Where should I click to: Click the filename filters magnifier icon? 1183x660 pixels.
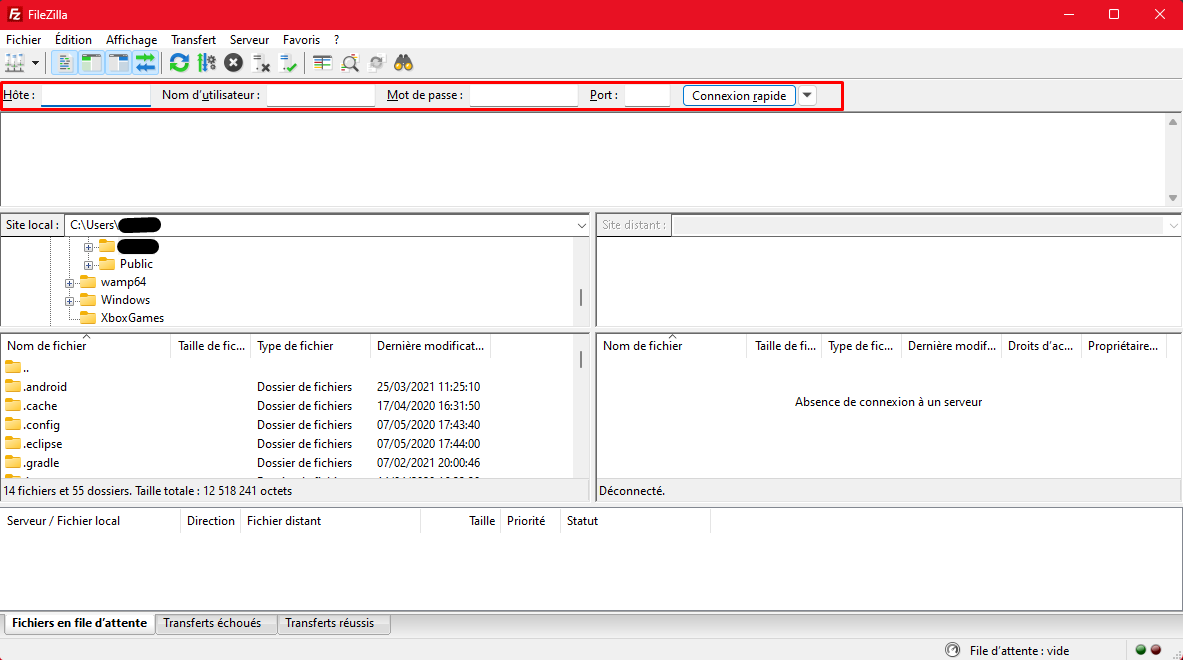349,63
